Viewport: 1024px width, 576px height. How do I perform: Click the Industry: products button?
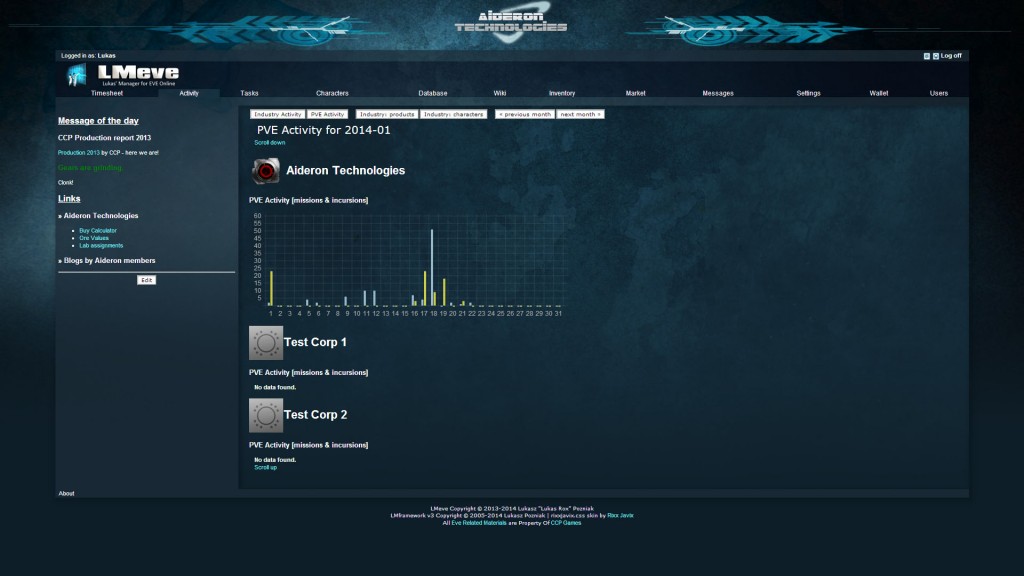click(387, 114)
